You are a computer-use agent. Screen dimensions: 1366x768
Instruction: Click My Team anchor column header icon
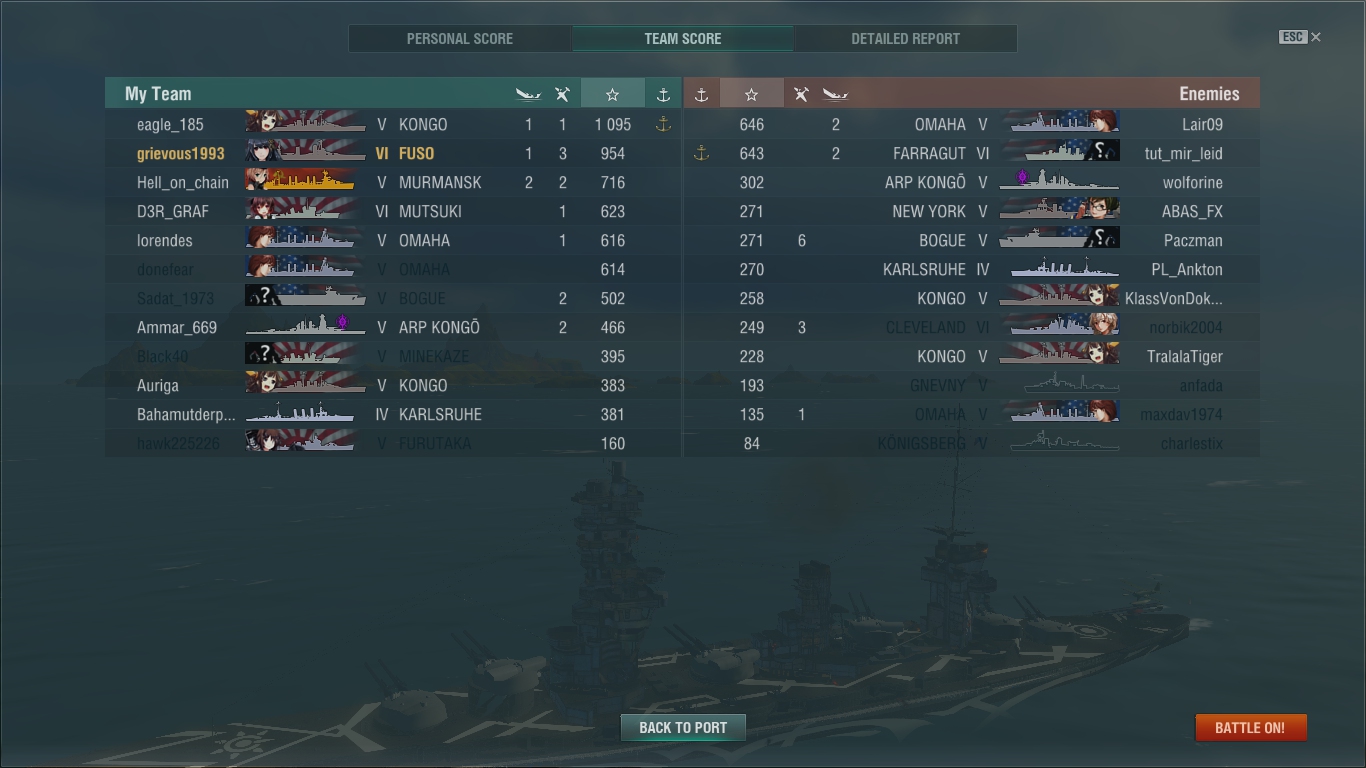pyautogui.click(x=663, y=94)
